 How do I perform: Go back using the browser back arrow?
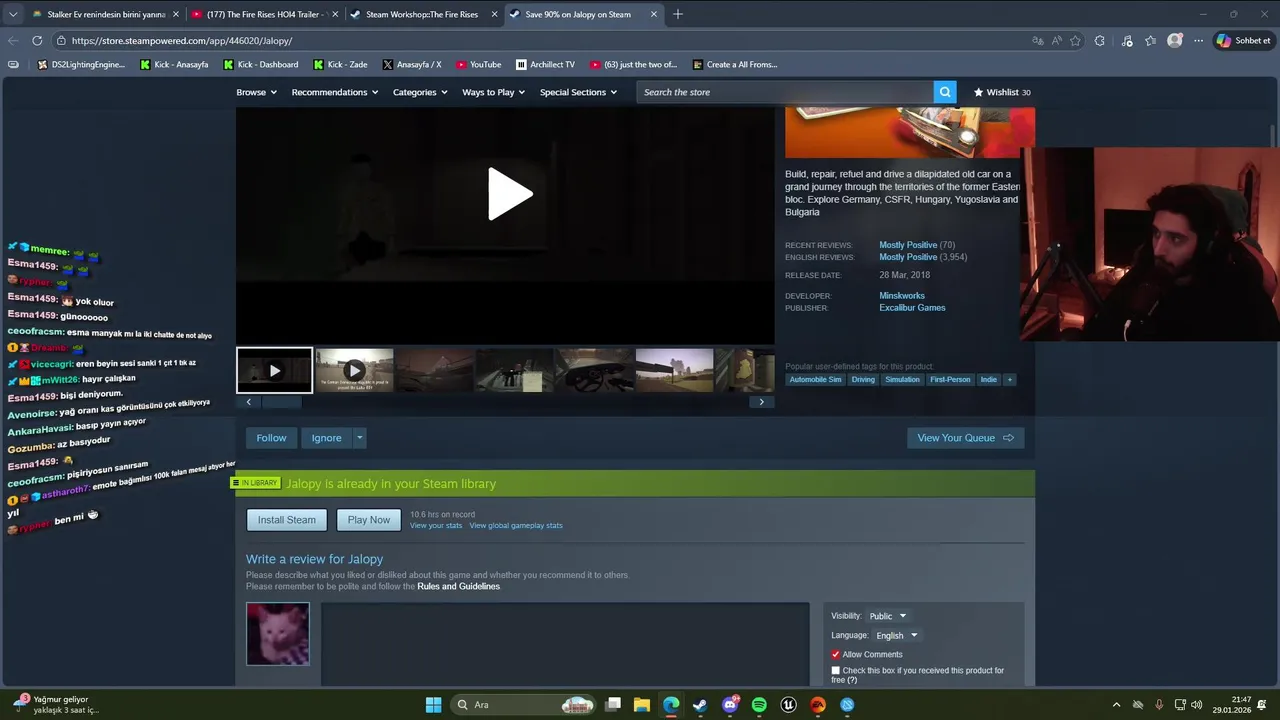click(x=13, y=41)
